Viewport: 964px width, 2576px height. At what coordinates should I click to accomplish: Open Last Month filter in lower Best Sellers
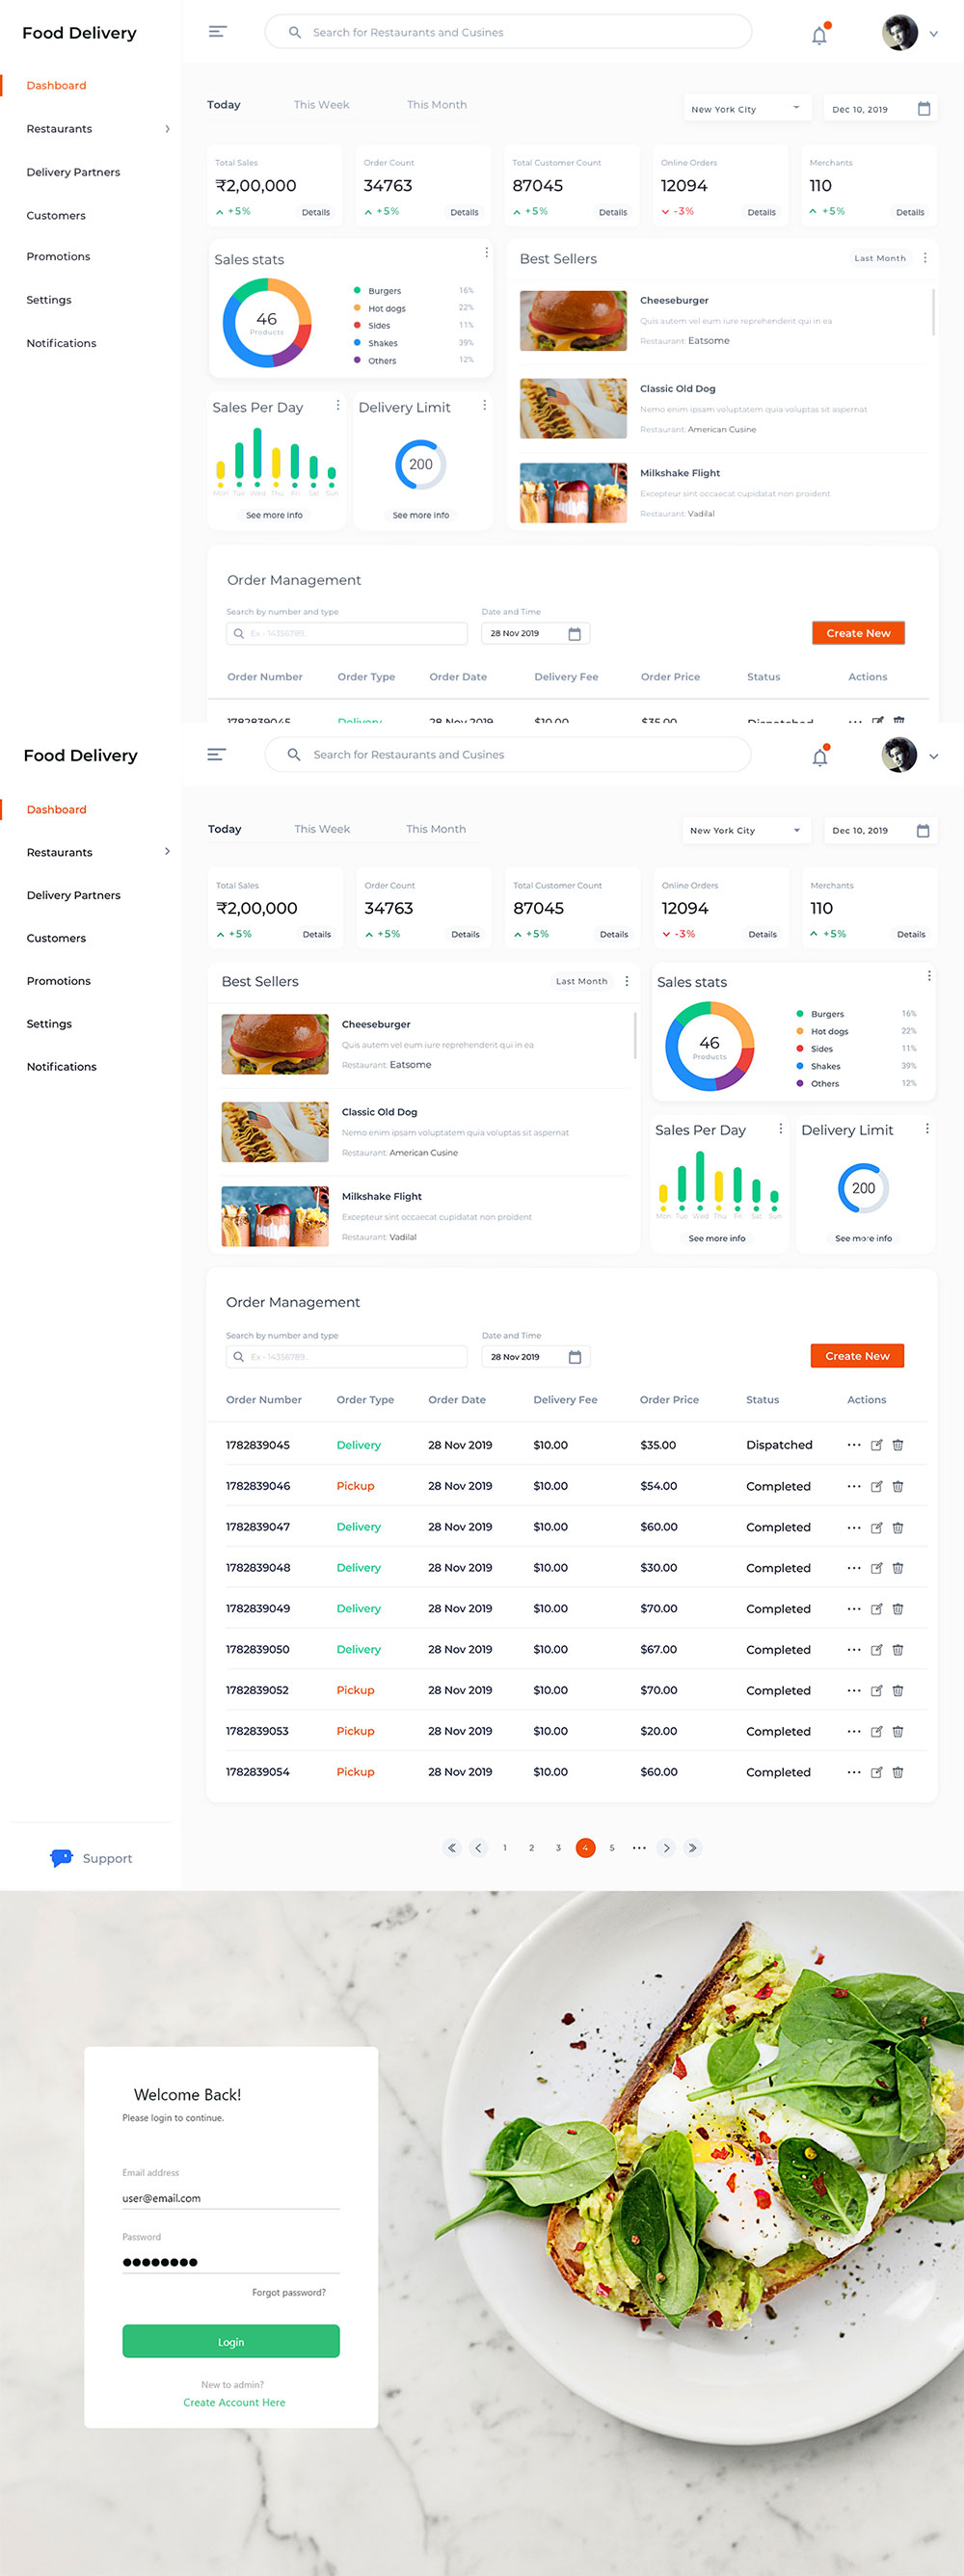click(582, 981)
